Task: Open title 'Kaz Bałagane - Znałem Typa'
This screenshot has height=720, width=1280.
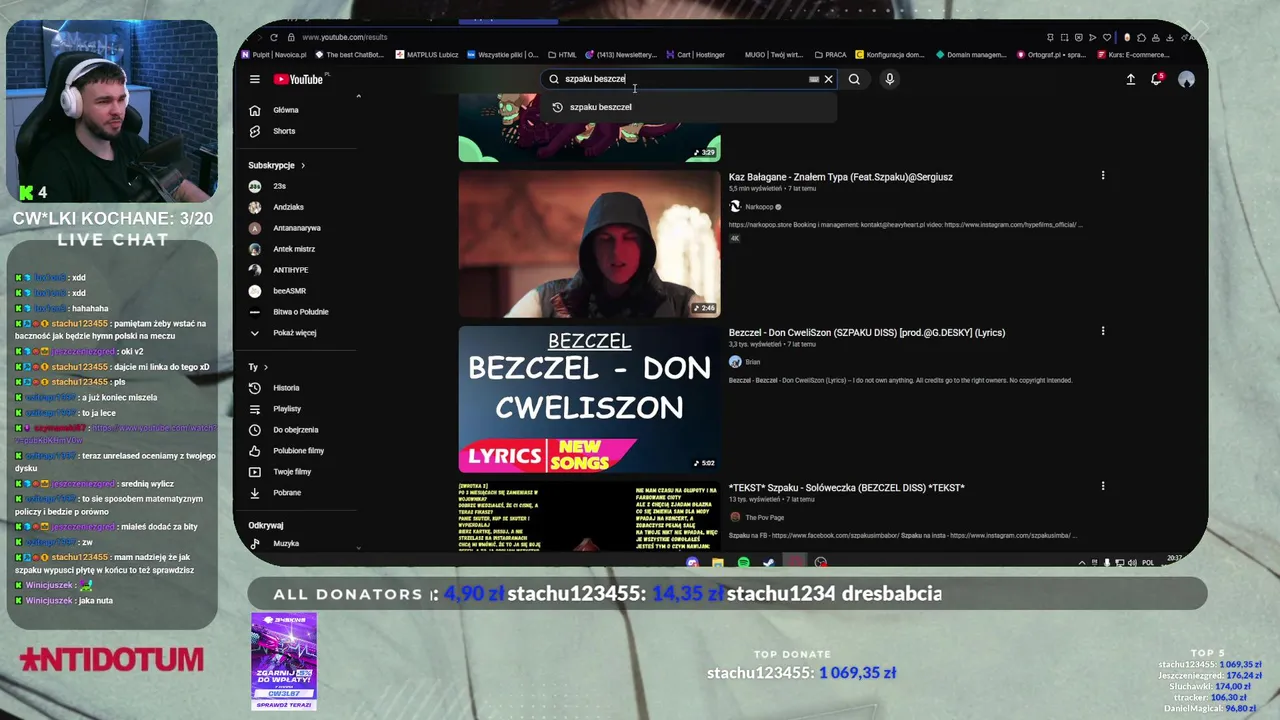Action: [x=840, y=177]
